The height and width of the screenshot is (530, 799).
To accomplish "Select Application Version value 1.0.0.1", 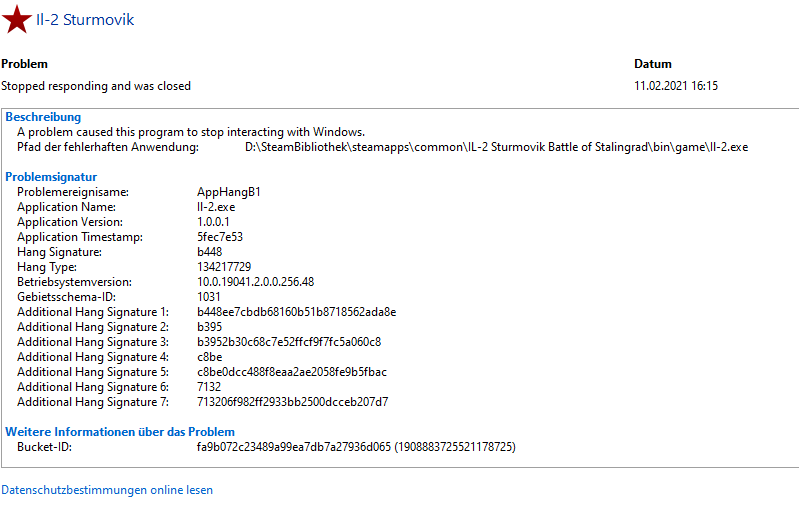I will (x=213, y=222).
